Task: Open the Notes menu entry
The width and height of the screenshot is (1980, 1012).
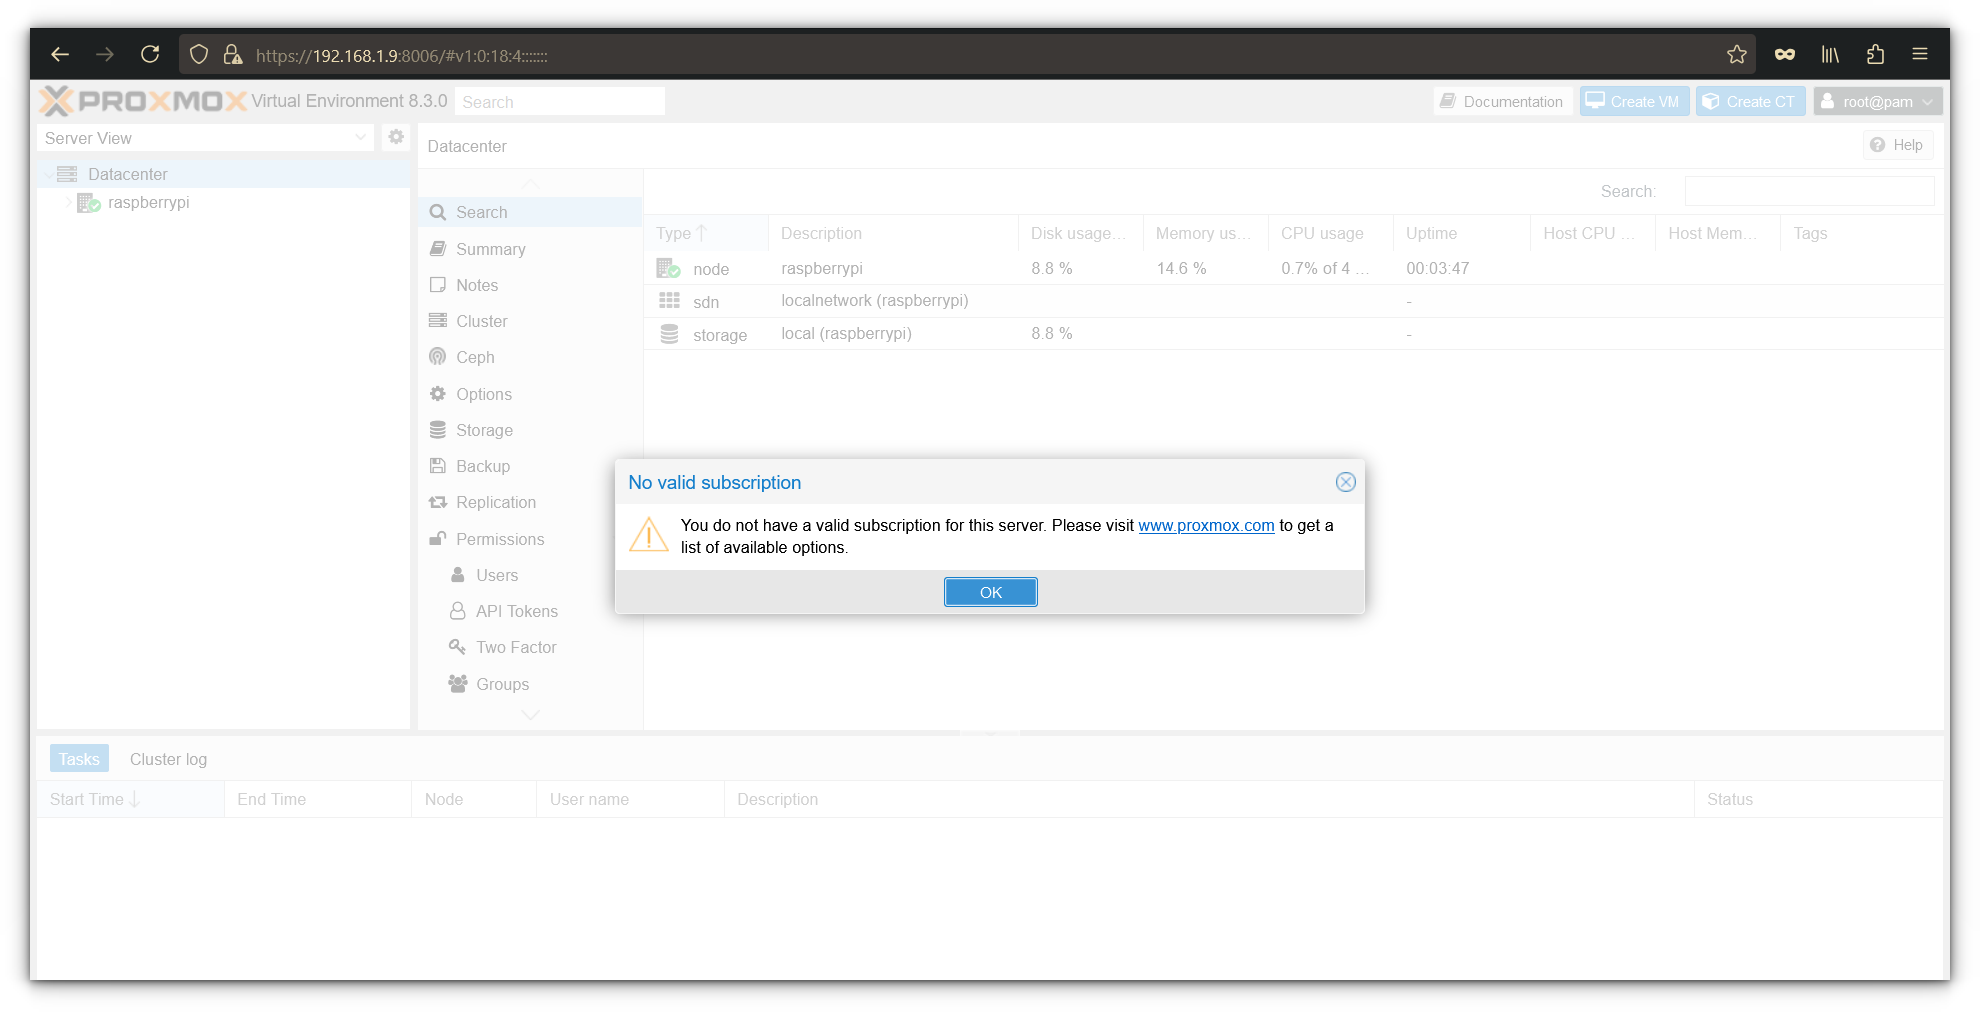Action: click(530, 285)
